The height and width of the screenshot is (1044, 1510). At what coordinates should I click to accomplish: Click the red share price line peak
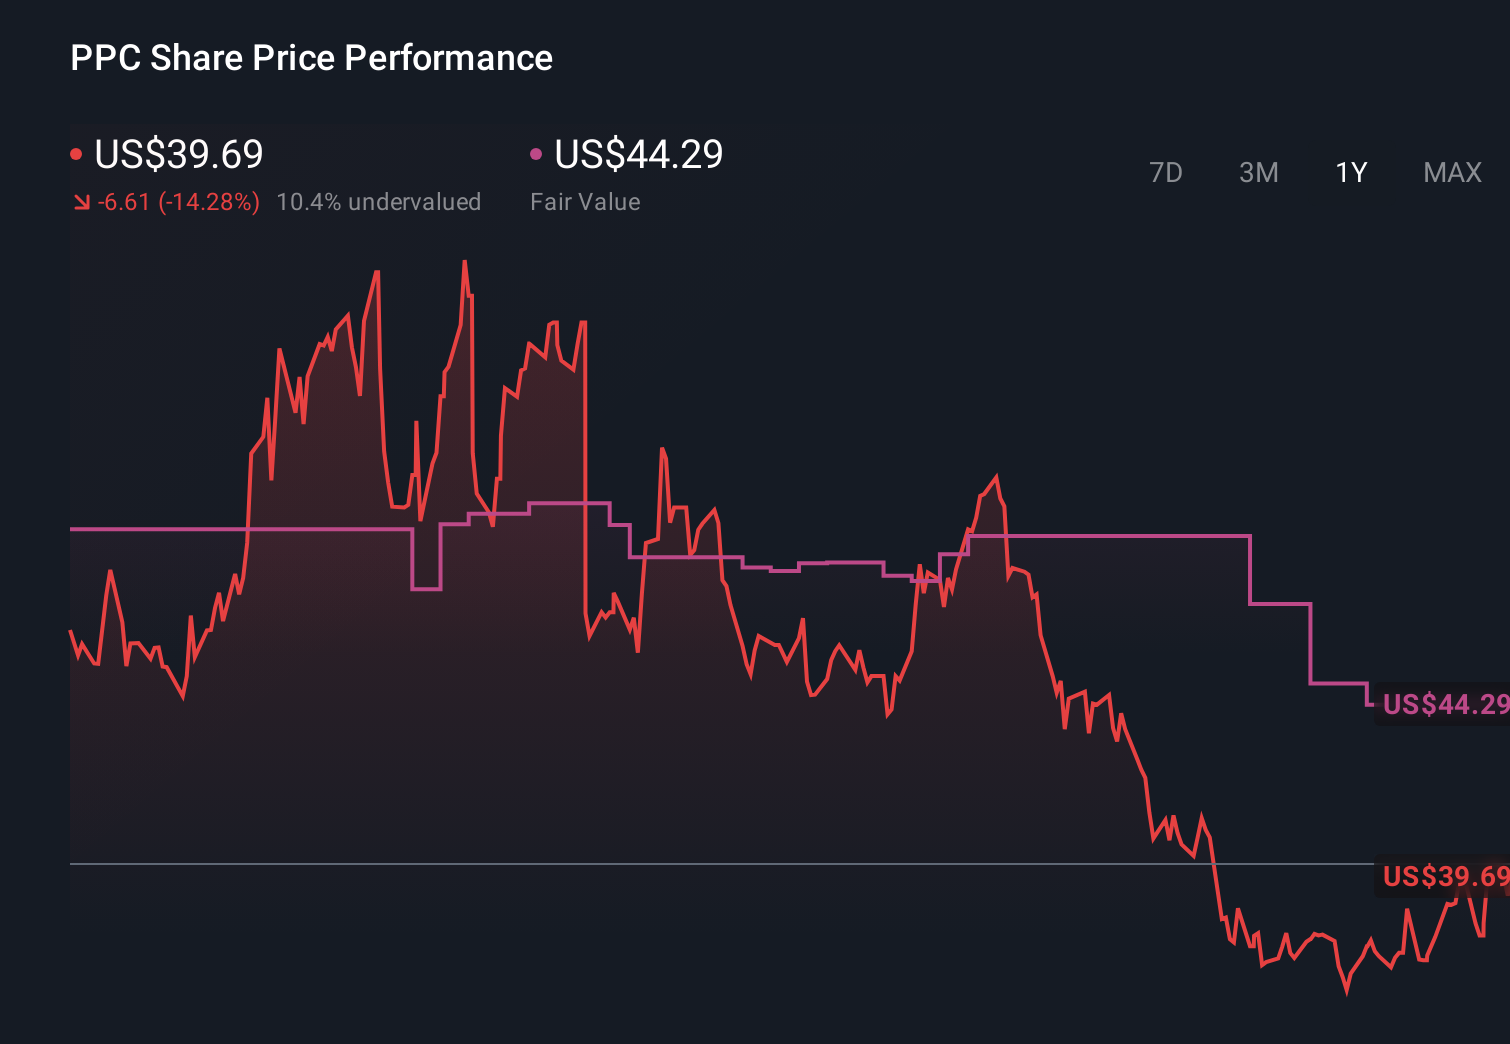point(466,260)
